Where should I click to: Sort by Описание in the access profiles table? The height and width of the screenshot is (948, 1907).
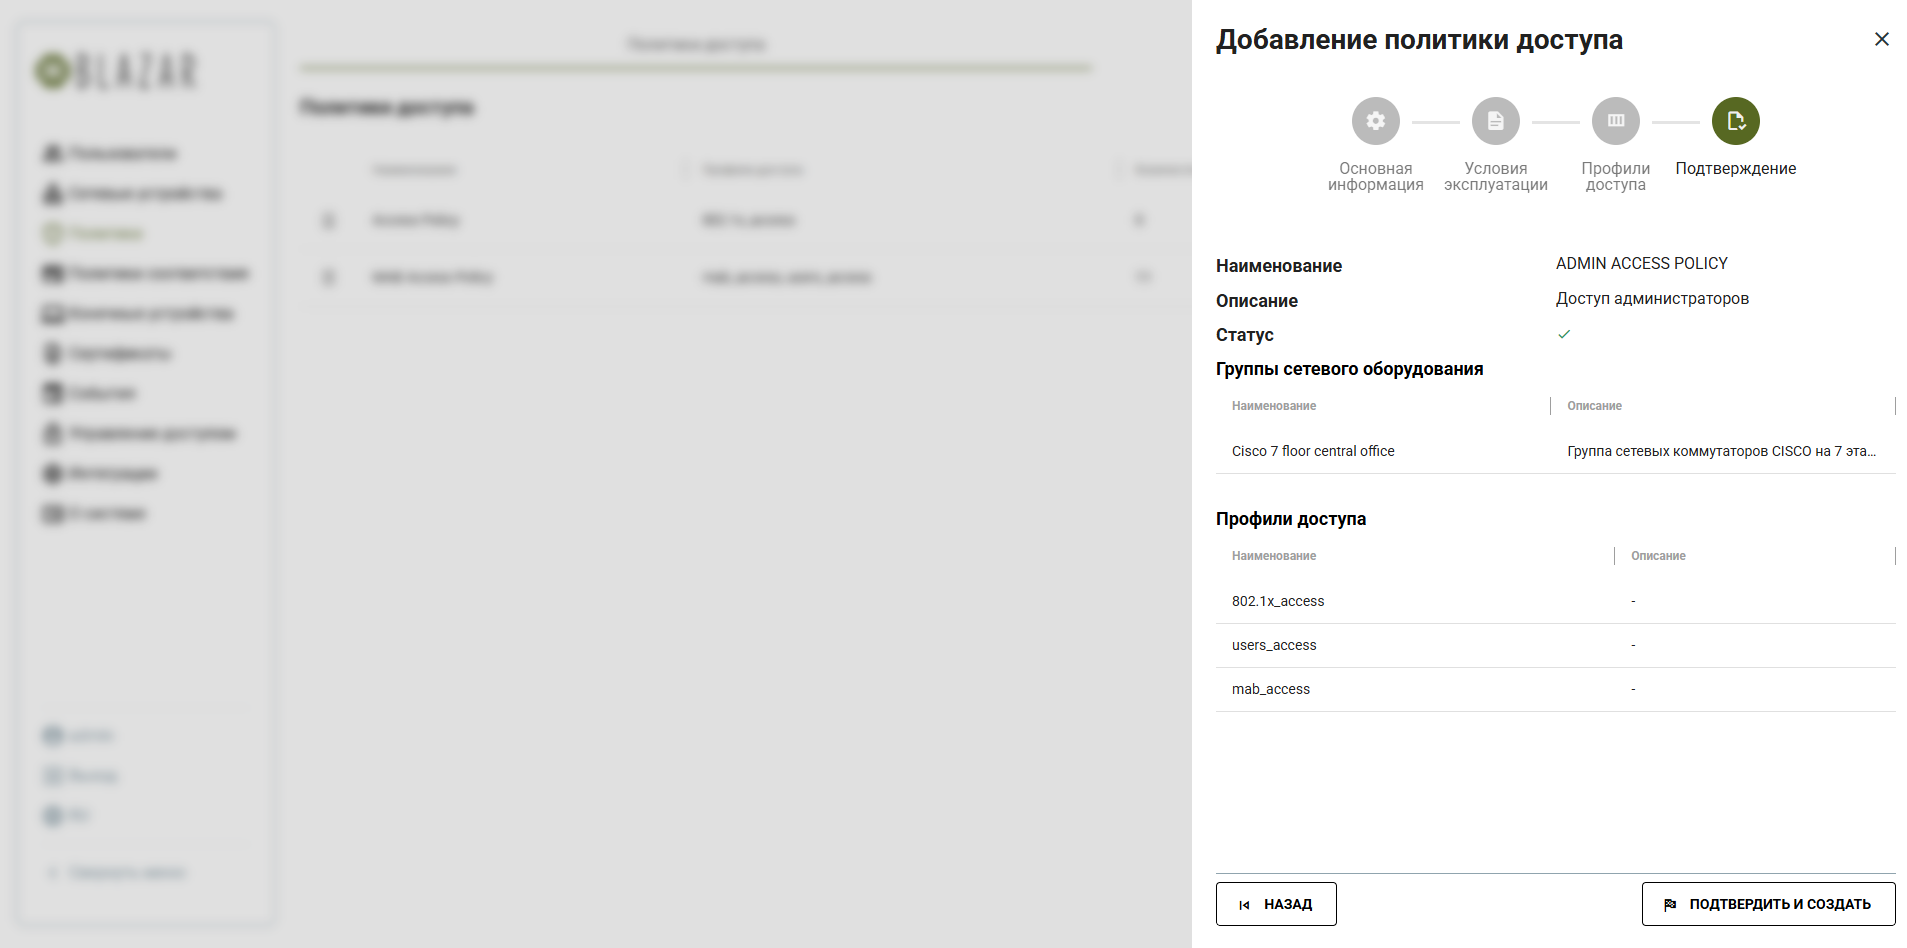click(x=1658, y=556)
